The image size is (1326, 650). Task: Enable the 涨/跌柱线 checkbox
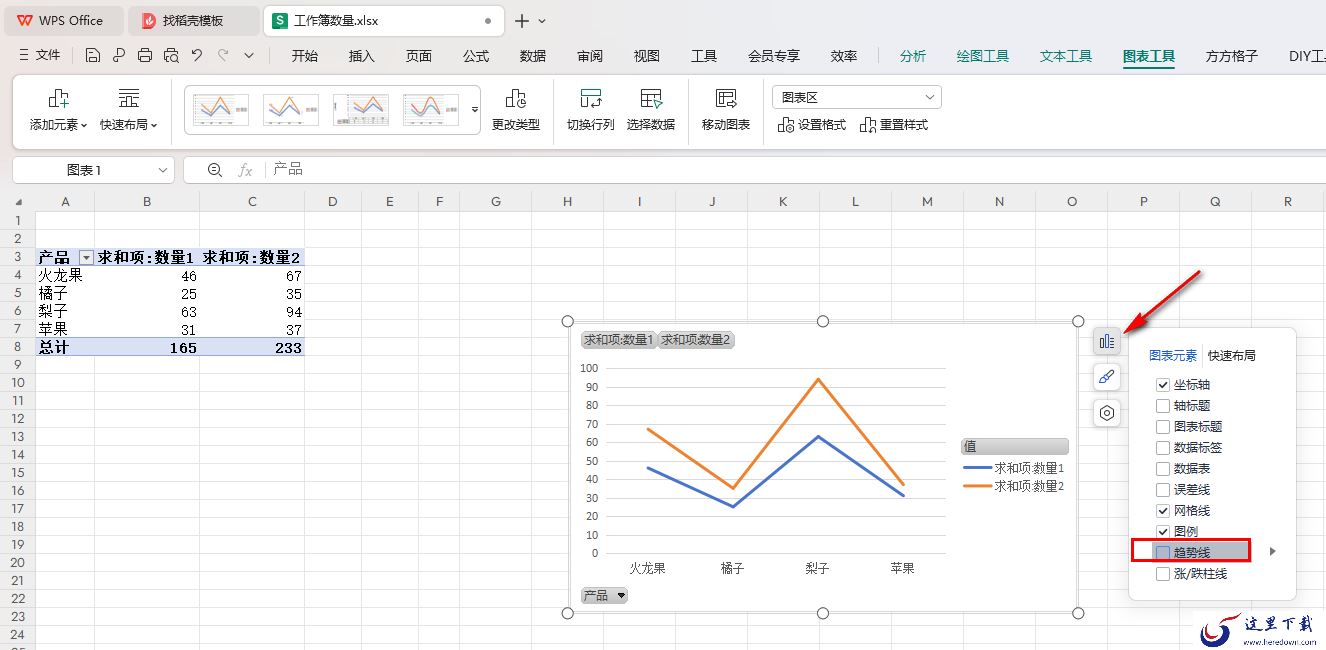click(x=1162, y=574)
